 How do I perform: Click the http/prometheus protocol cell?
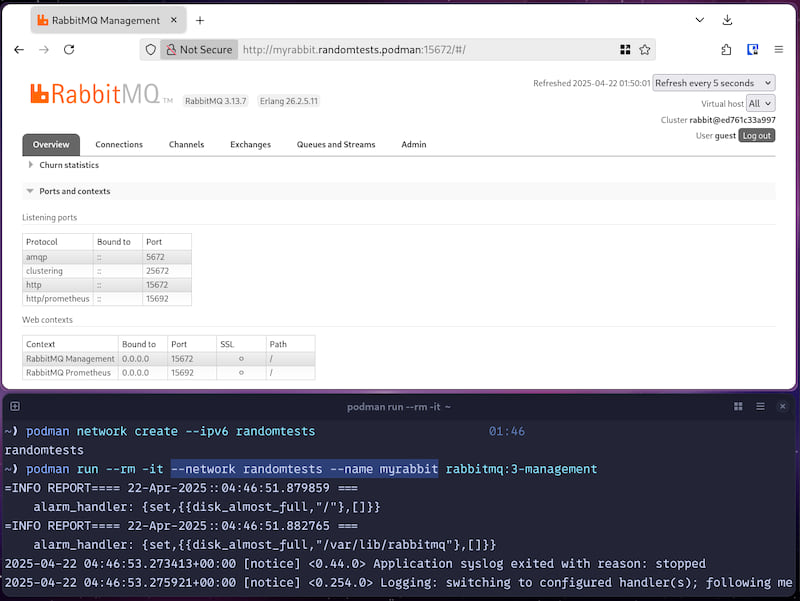(x=58, y=298)
